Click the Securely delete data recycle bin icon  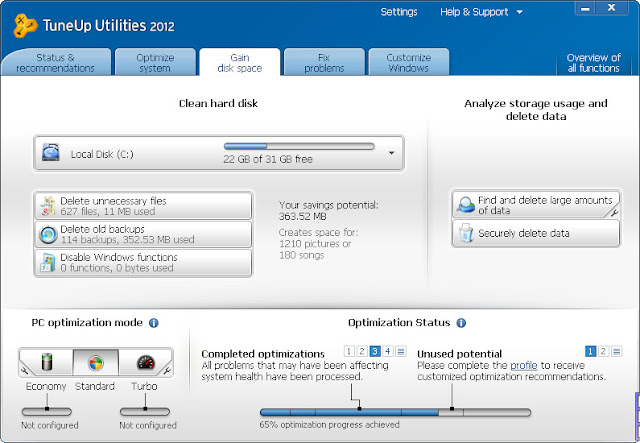point(466,233)
